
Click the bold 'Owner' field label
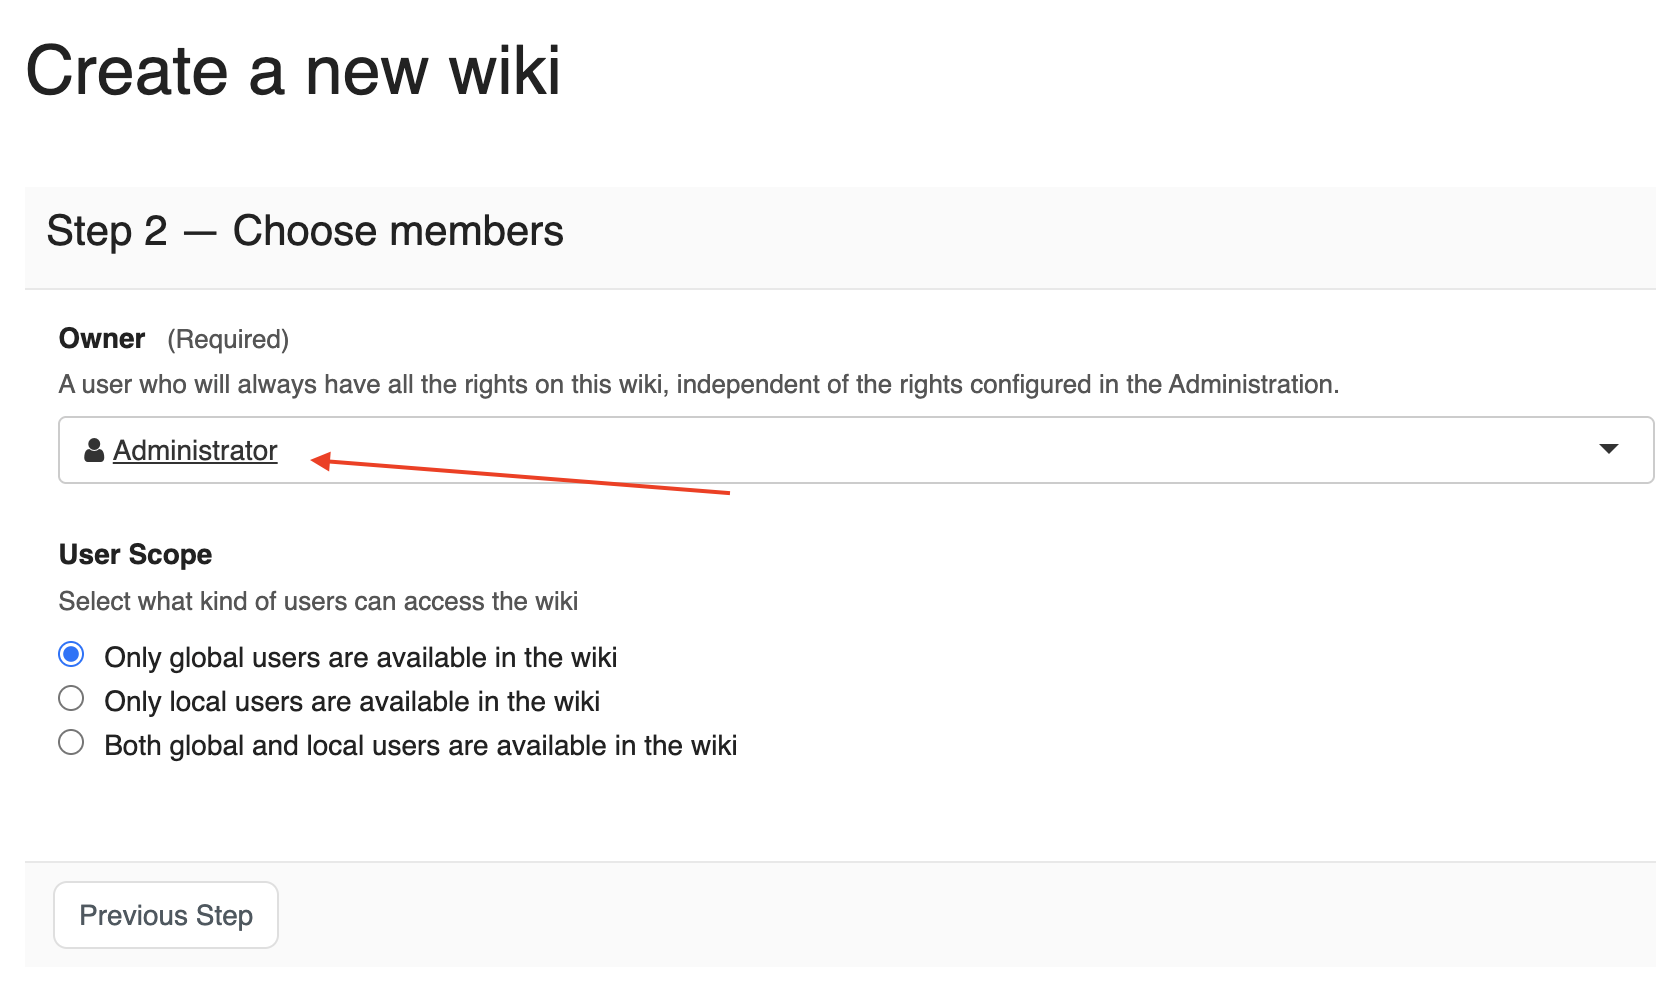click(x=102, y=339)
